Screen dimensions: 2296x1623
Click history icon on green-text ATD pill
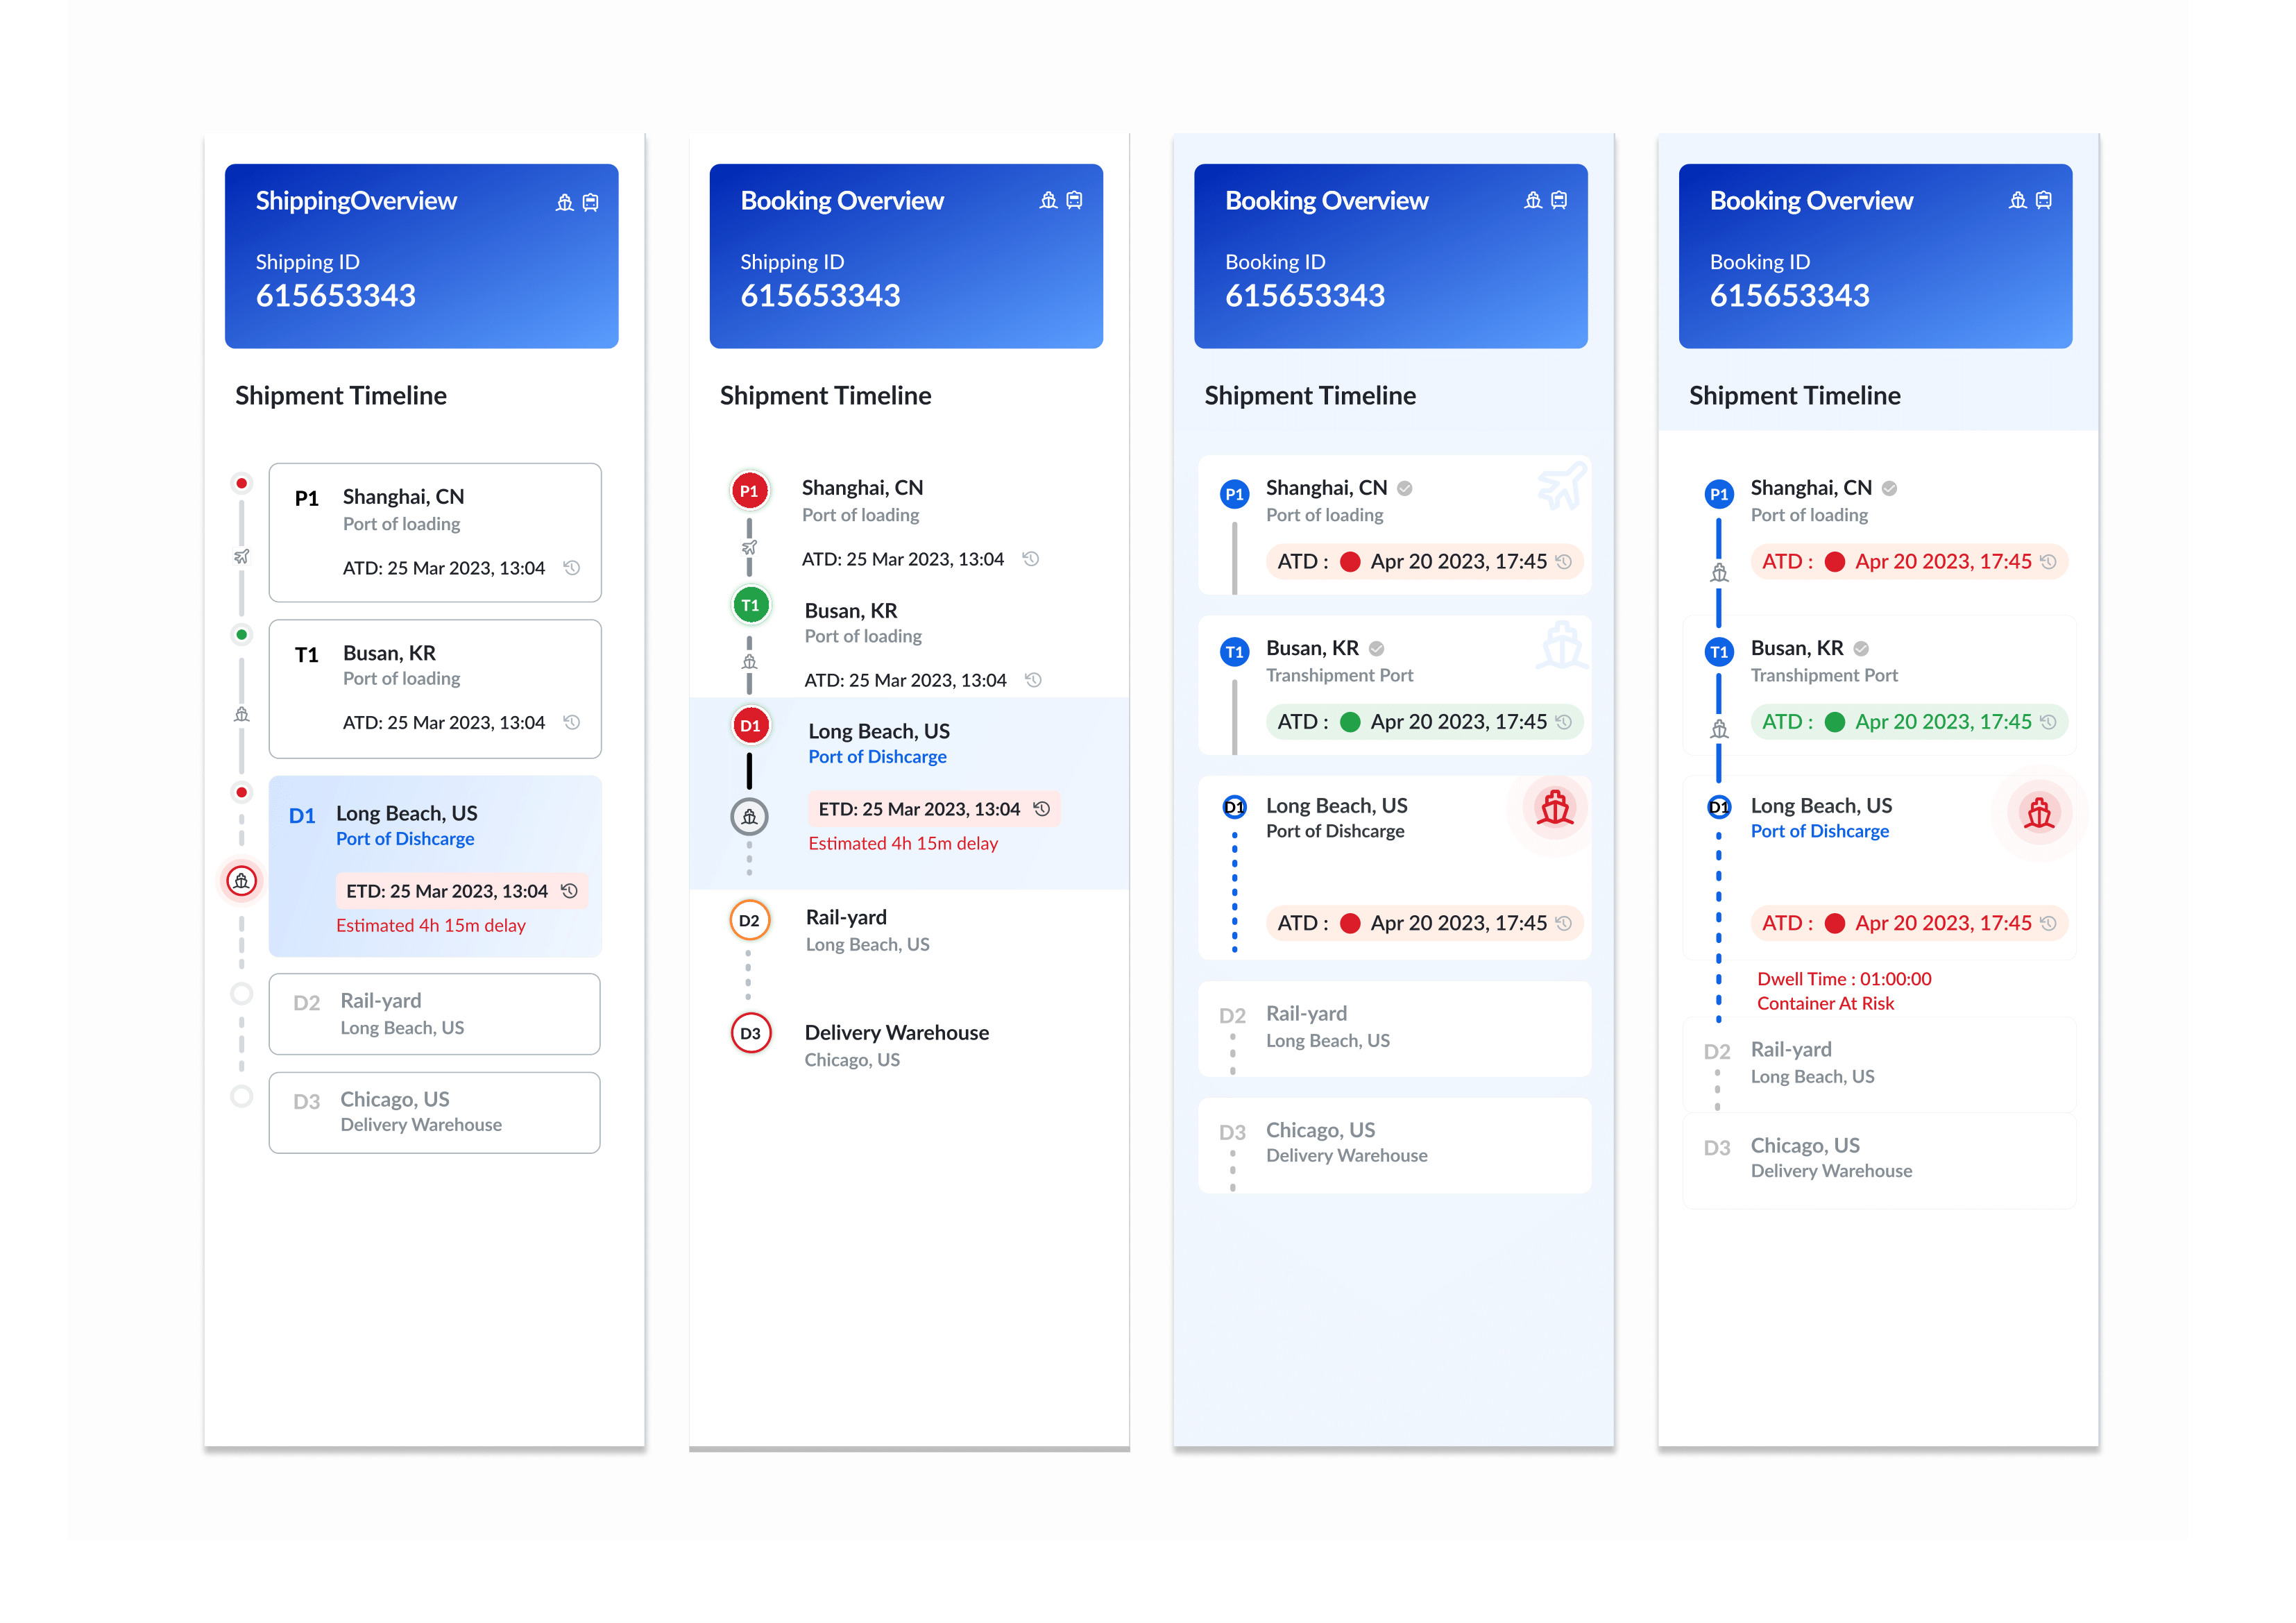click(2048, 721)
